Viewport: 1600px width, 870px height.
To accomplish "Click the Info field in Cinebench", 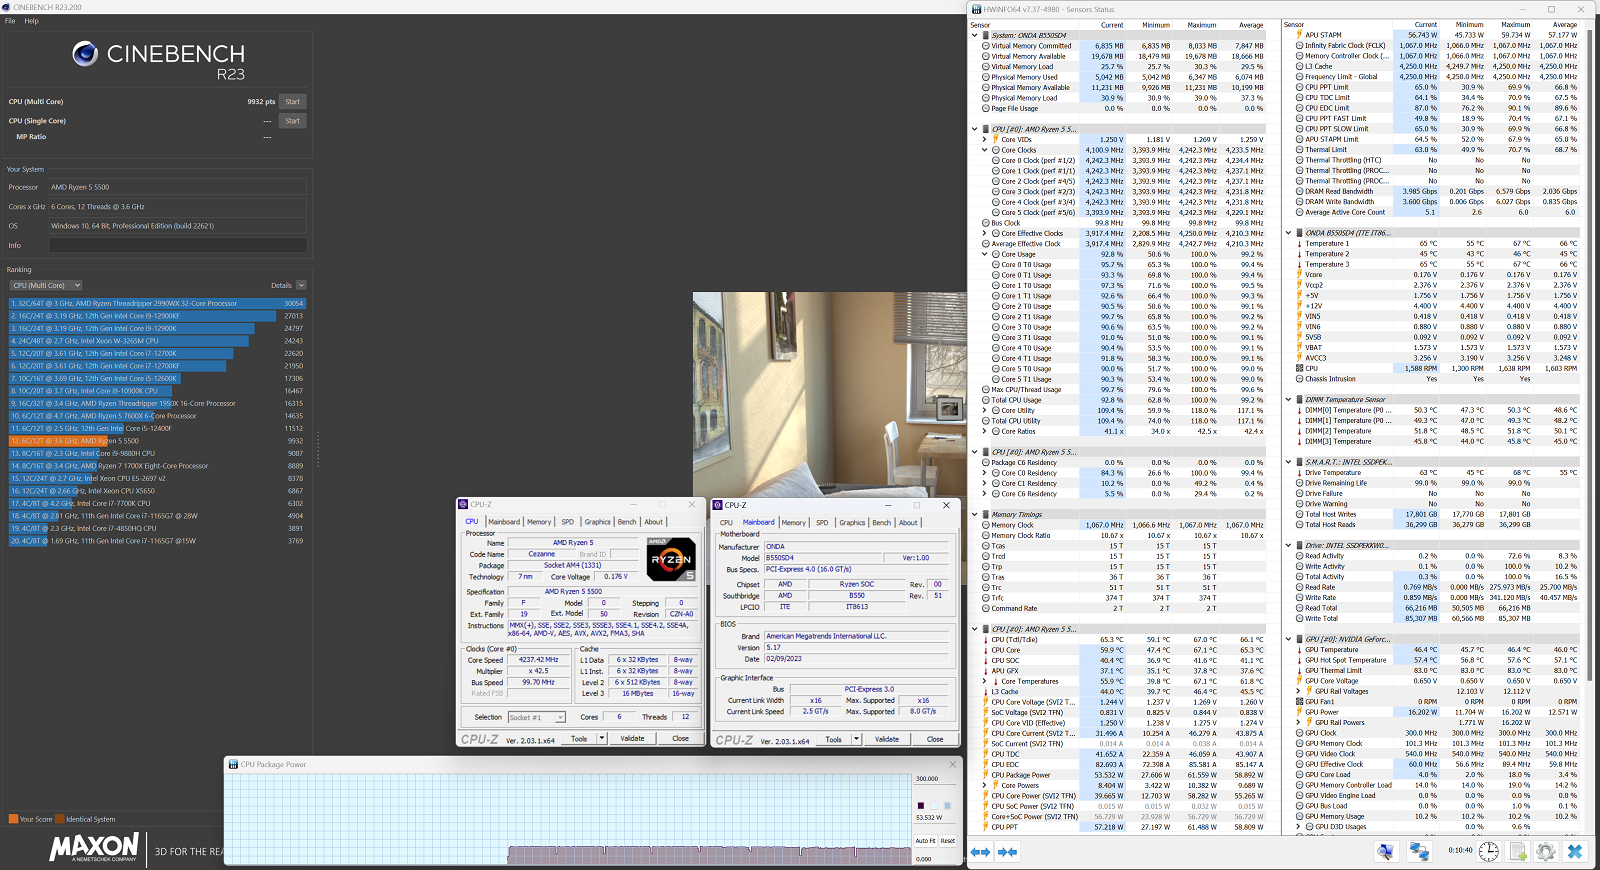I will 178,245.
